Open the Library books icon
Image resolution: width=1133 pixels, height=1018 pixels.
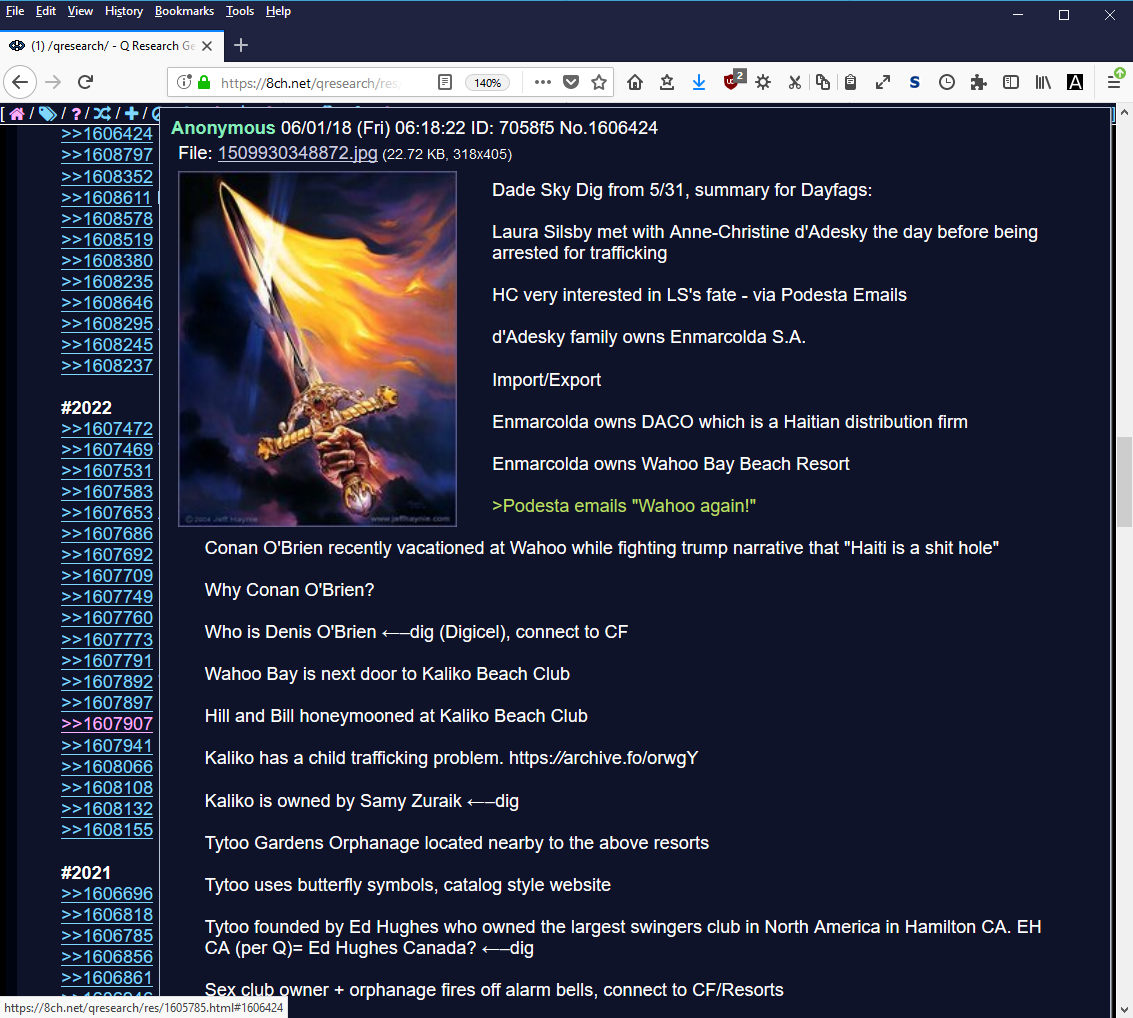[x=1043, y=82]
